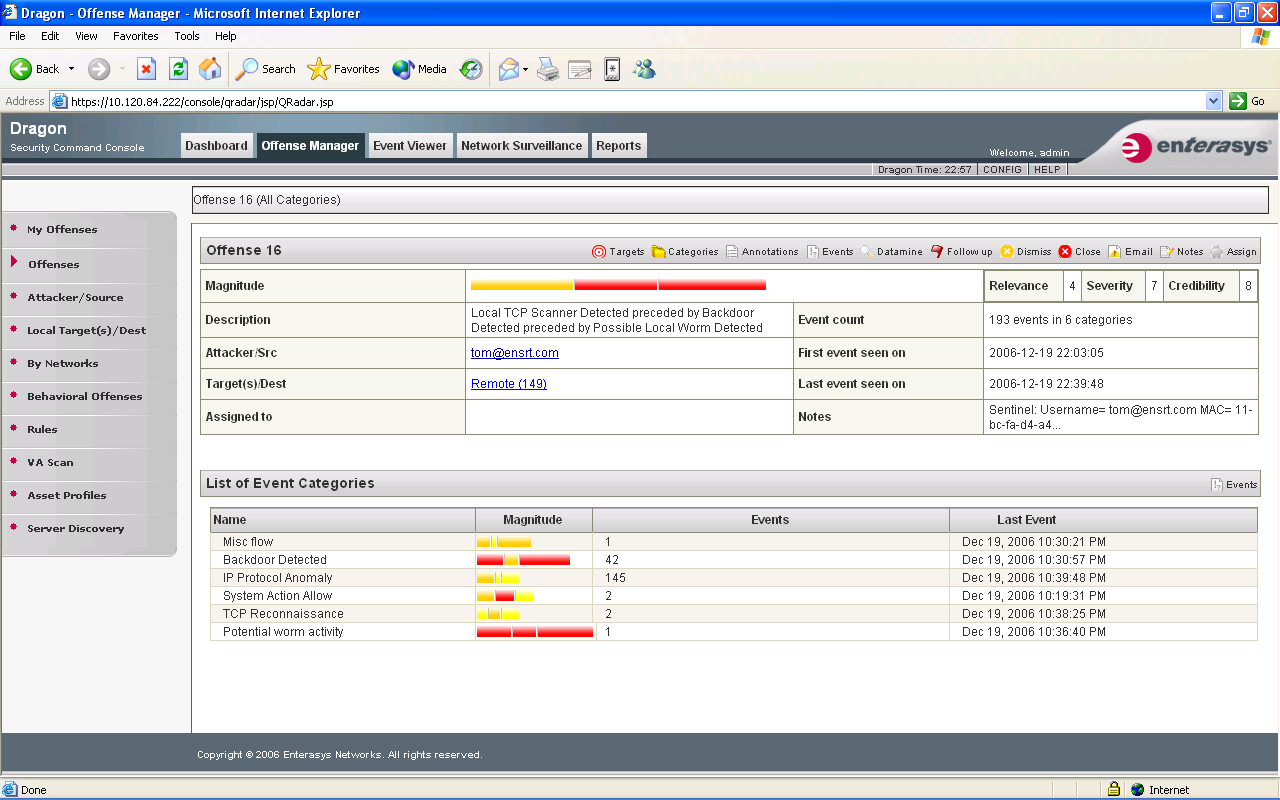Screen dimensions: 1280x800
Task: Expand the Forward button history dropdown
Action: click(x=122, y=69)
